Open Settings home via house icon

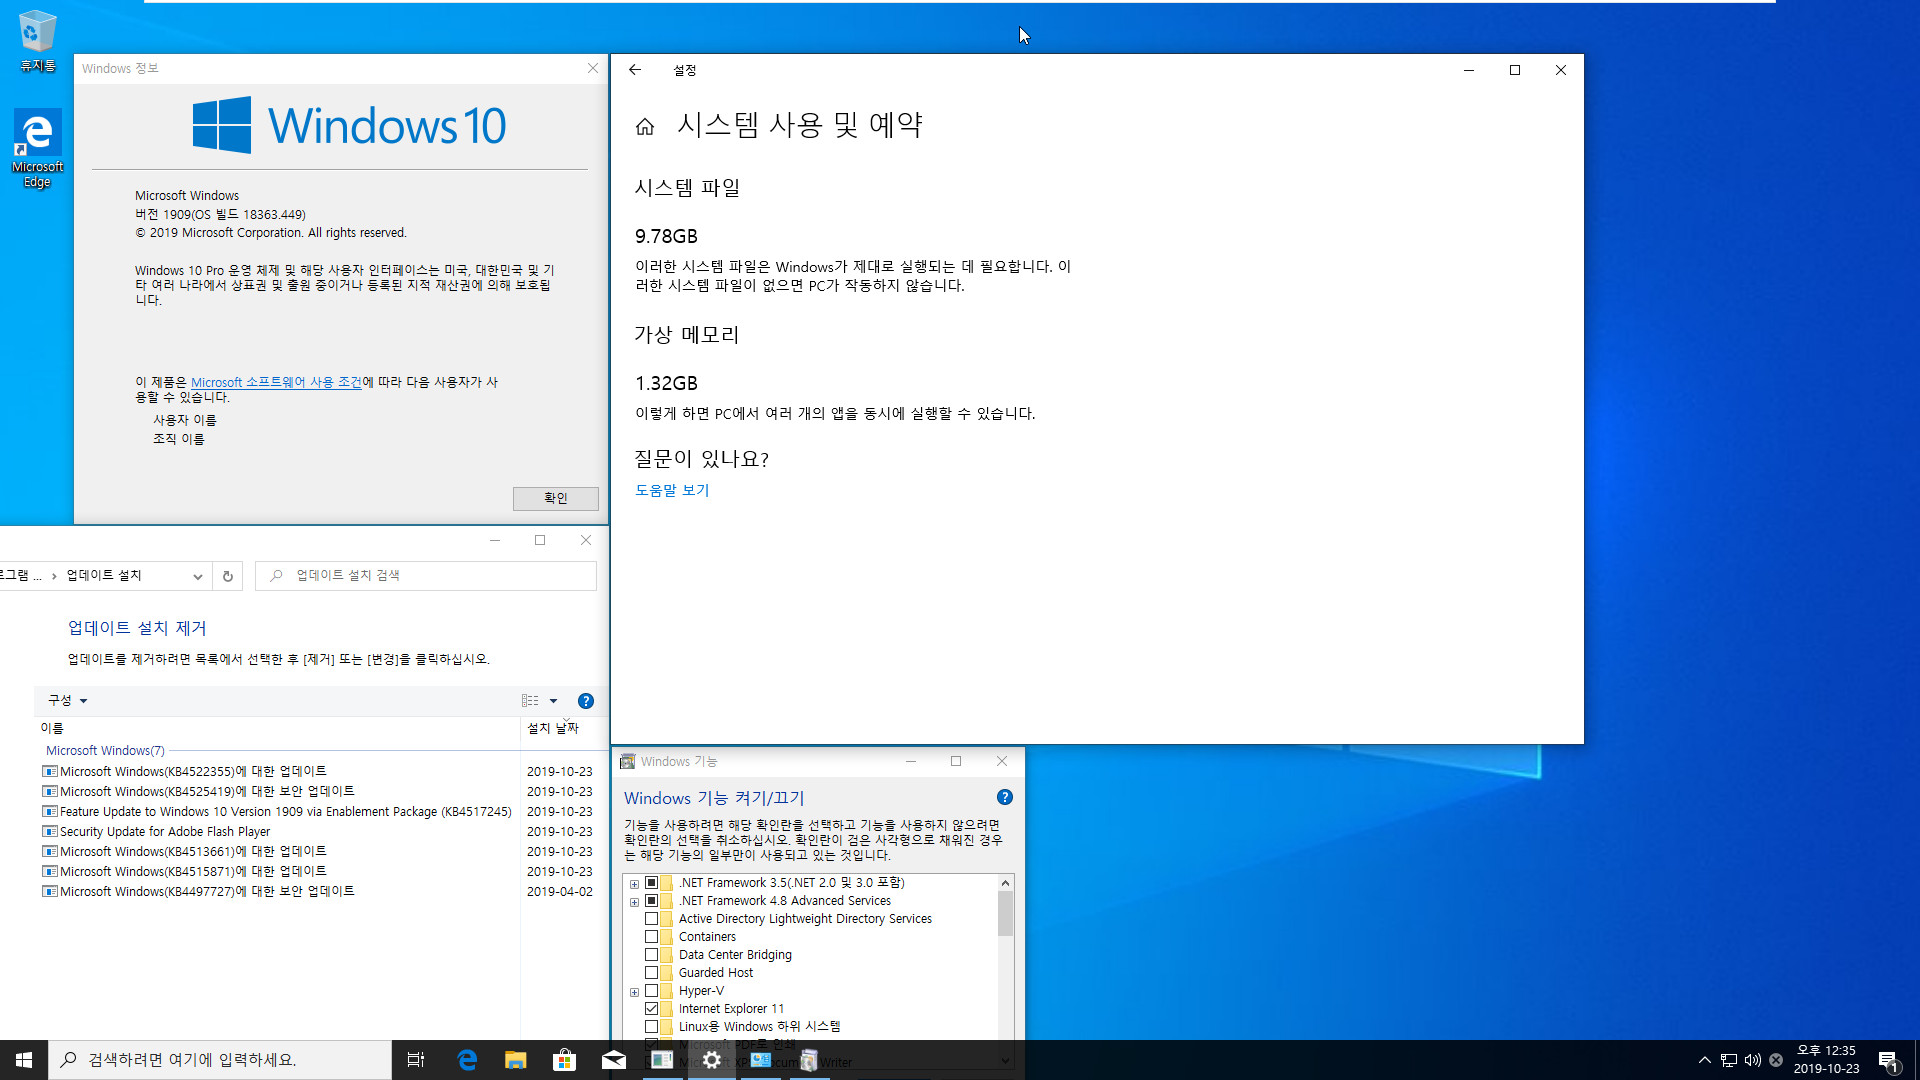pyautogui.click(x=645, y=126)
